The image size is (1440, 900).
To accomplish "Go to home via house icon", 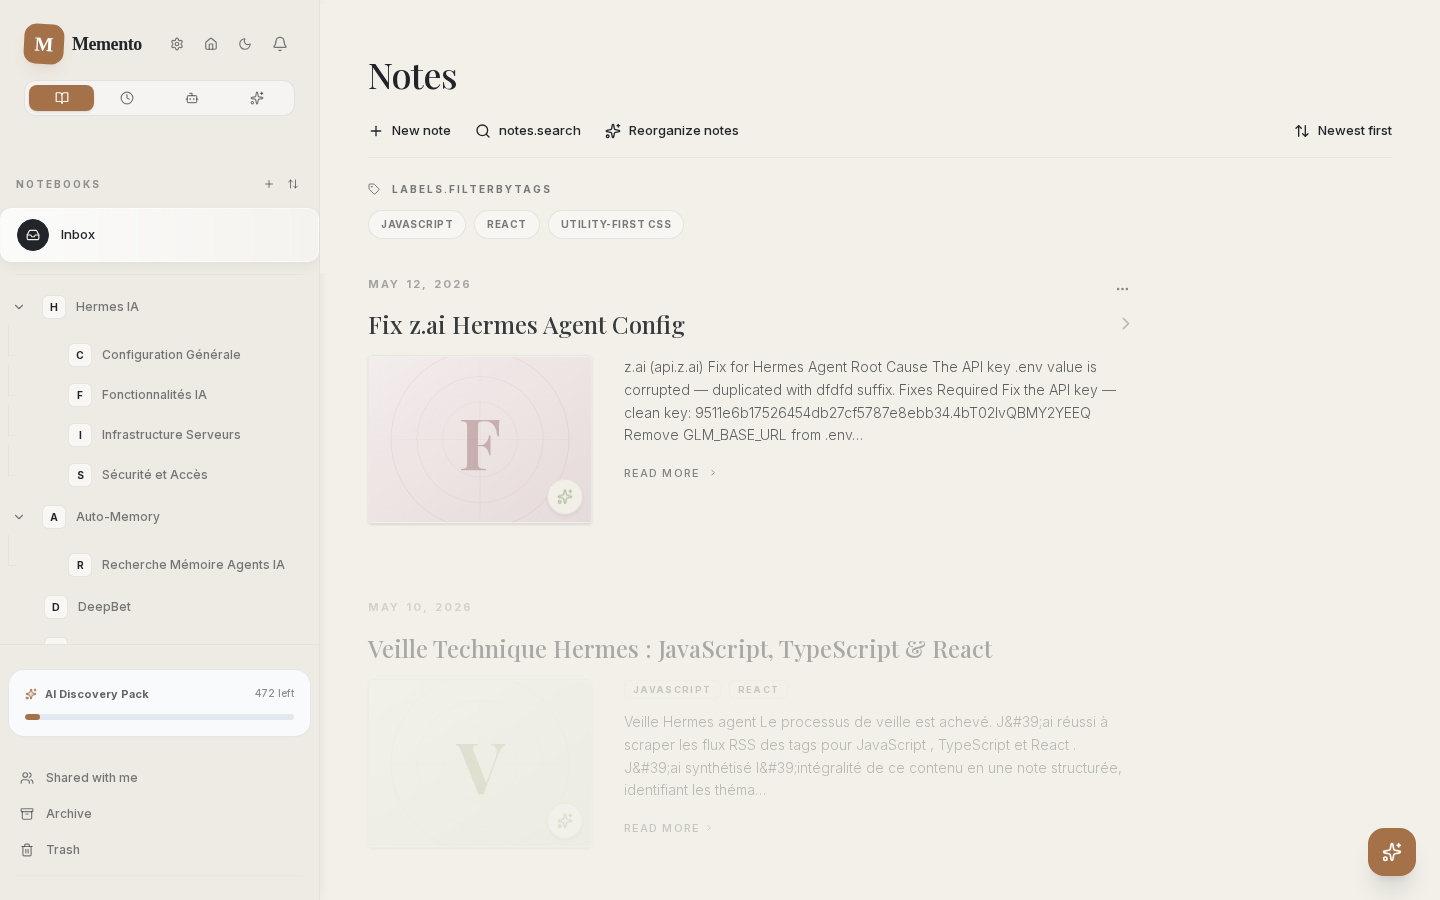I will [x=211, y=44].
